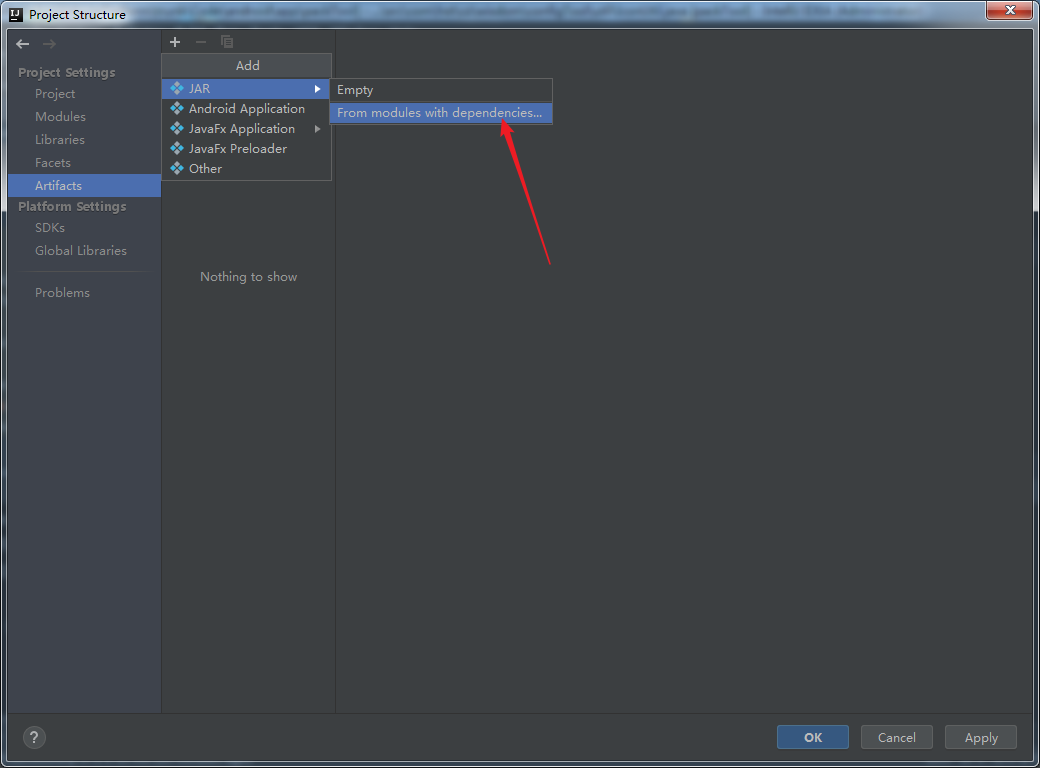Click the diamond icon beside JAR
This screenshot has width=1040, height=768.
(x=177, y=88)
